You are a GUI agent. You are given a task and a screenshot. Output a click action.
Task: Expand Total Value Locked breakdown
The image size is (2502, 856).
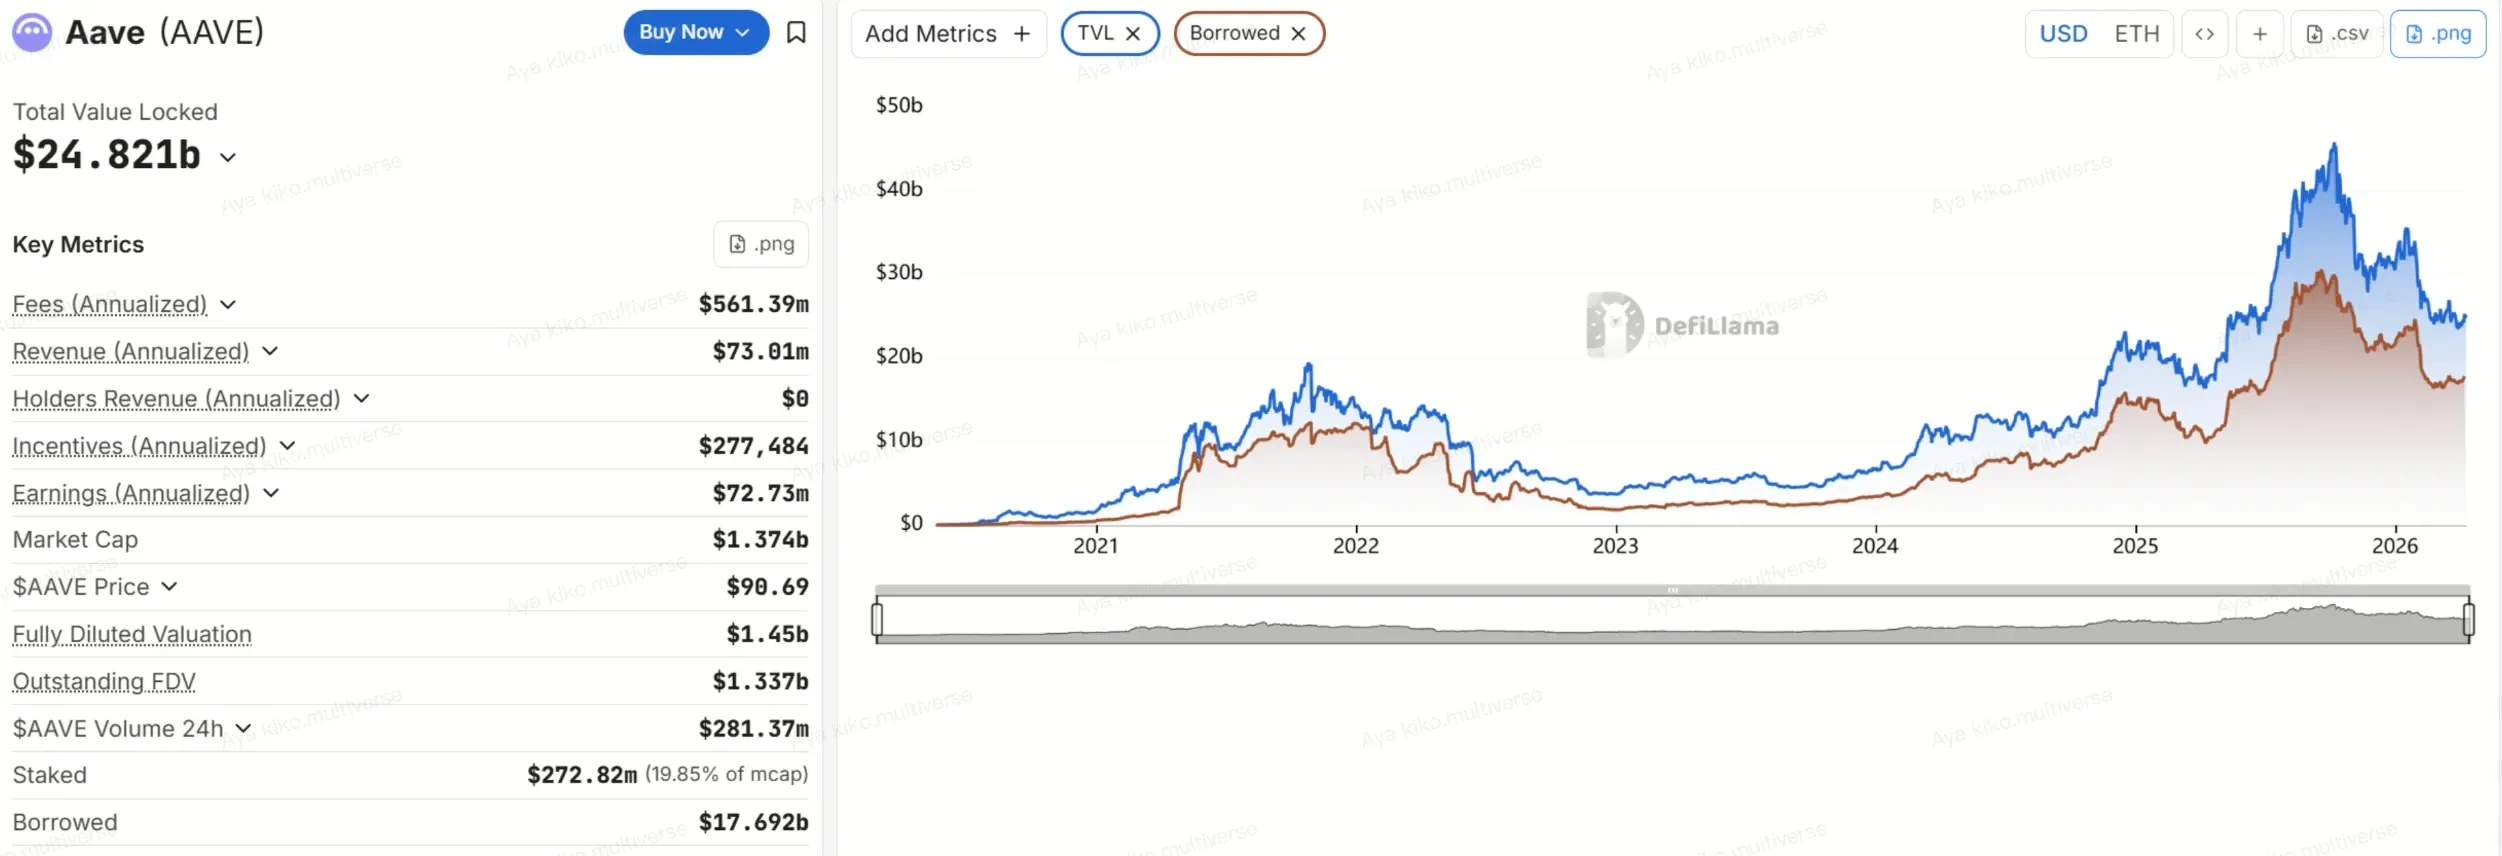(x=228, y=157)
